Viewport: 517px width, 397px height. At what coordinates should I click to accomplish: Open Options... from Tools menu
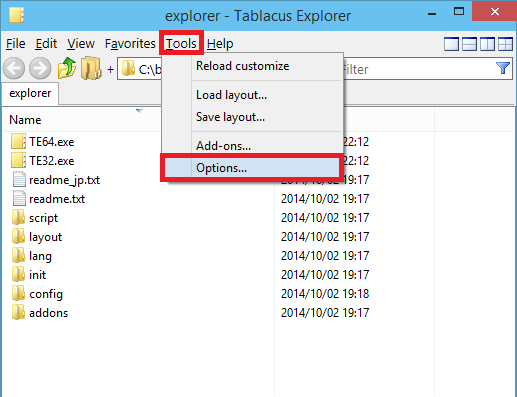click(252, 168)
